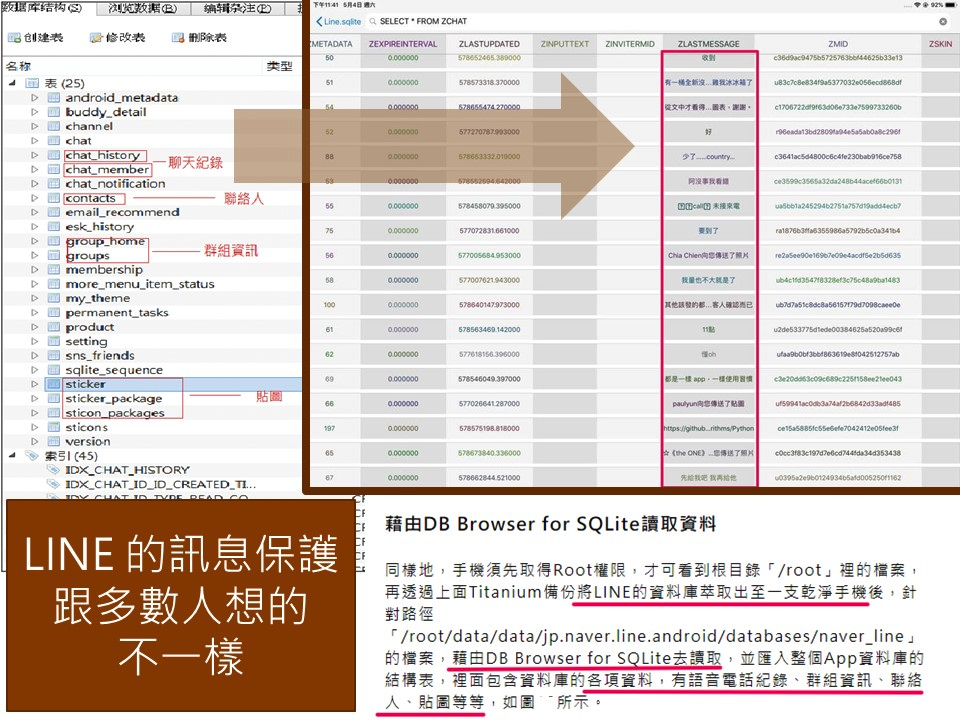This screenshot has width=960, height=720.
Task: Click the table icon beside my_theme
Action: point(54,298)
